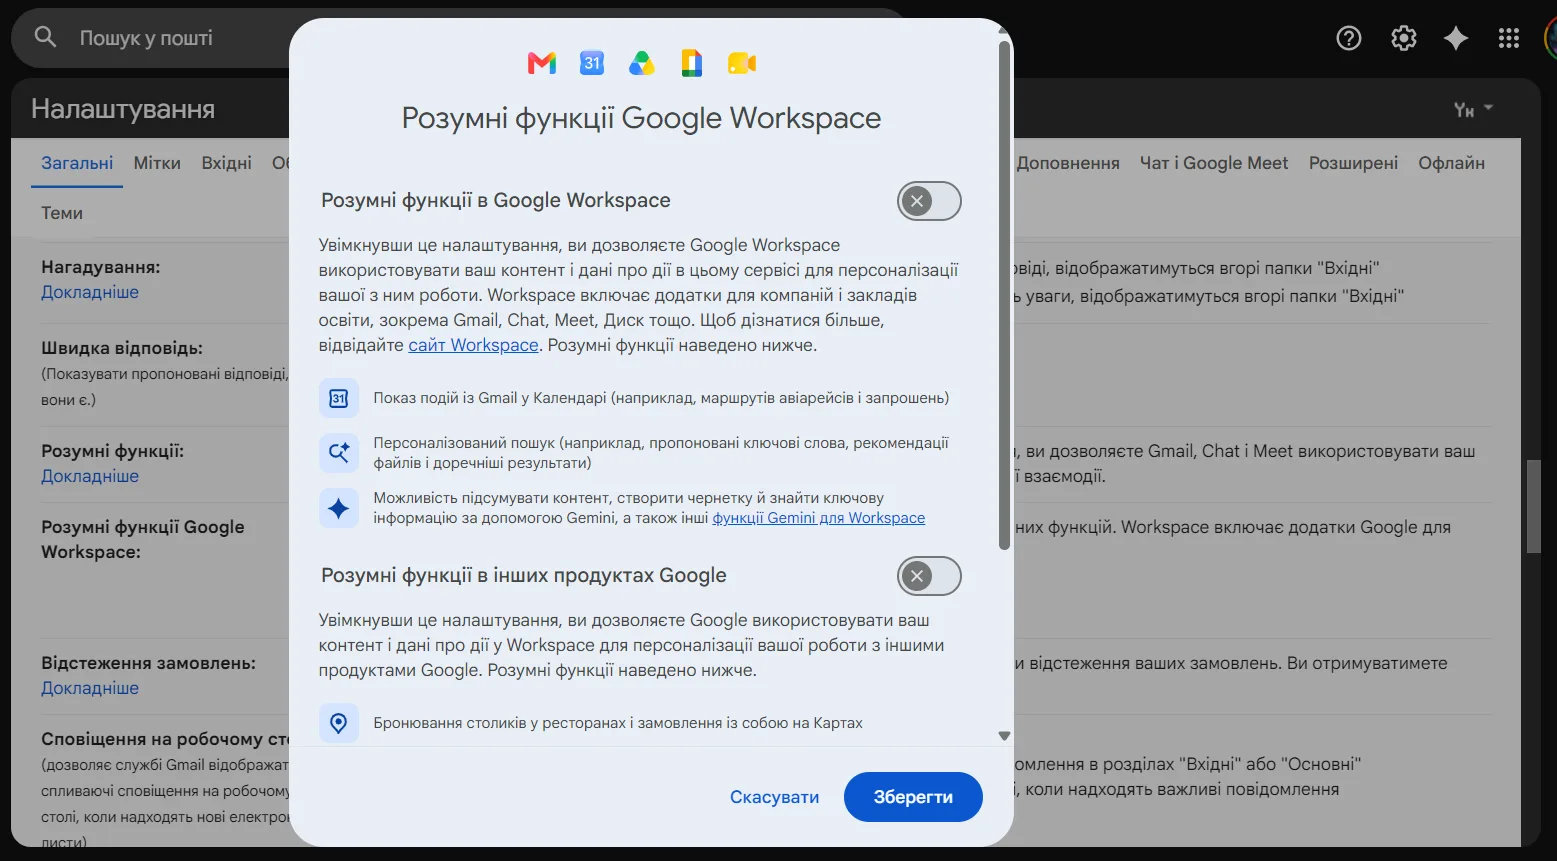Click the Gmail icon in the dialog header
The image size is (1557, 861).
[541, 64]
